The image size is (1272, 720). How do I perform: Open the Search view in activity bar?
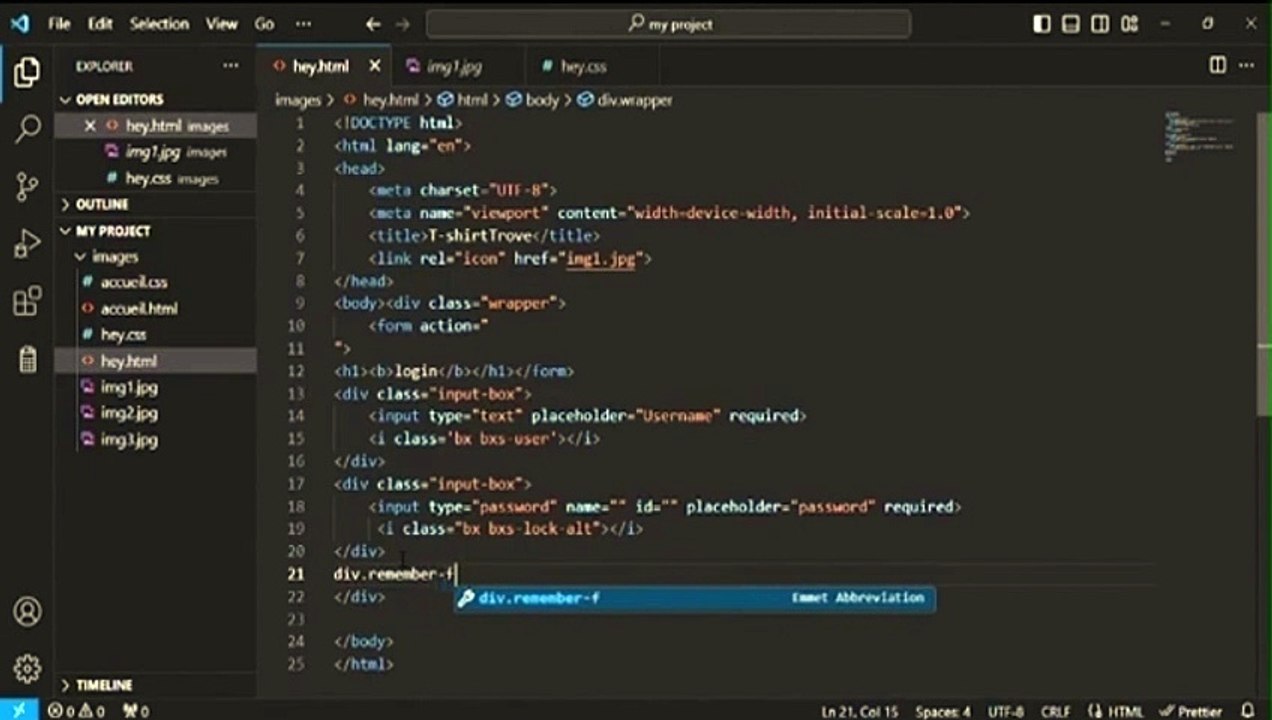point(27,128)
